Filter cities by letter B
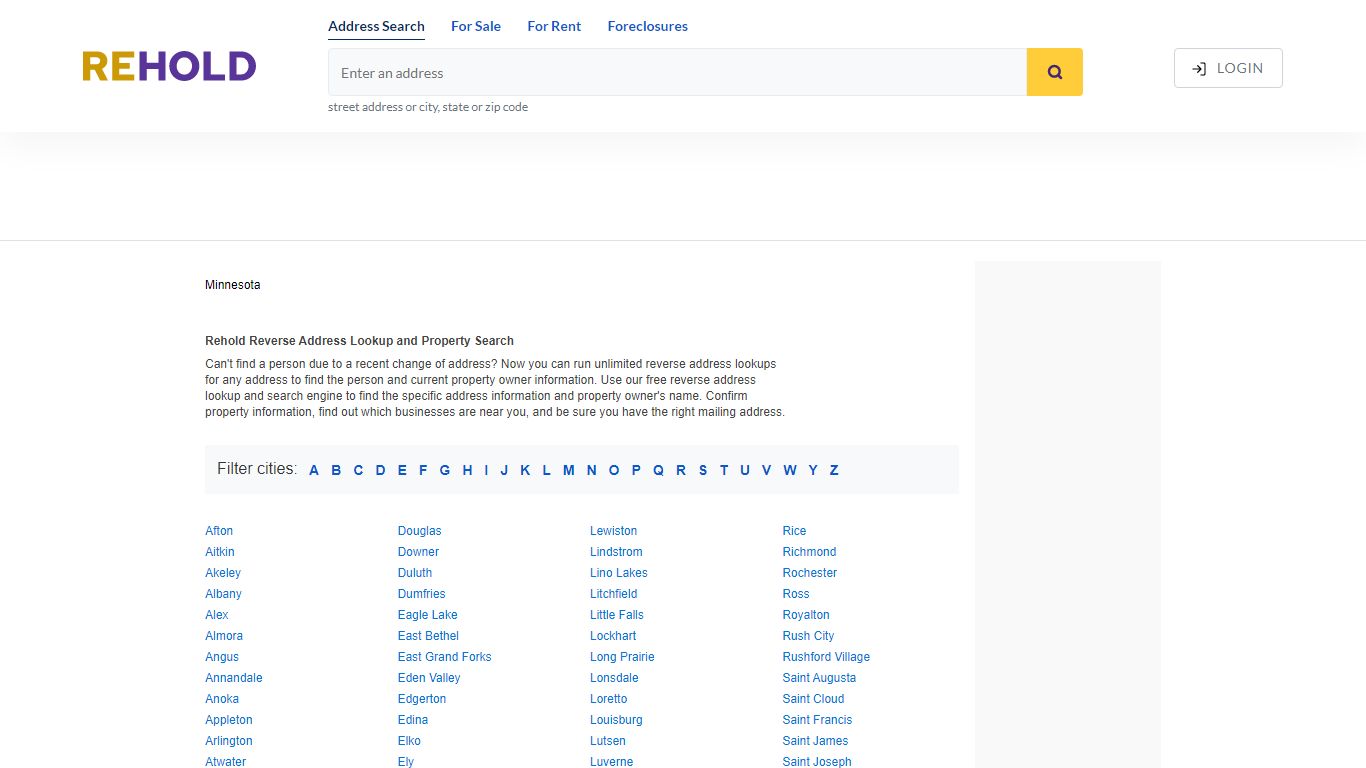The image size is (1366, 768). point(336,470)
